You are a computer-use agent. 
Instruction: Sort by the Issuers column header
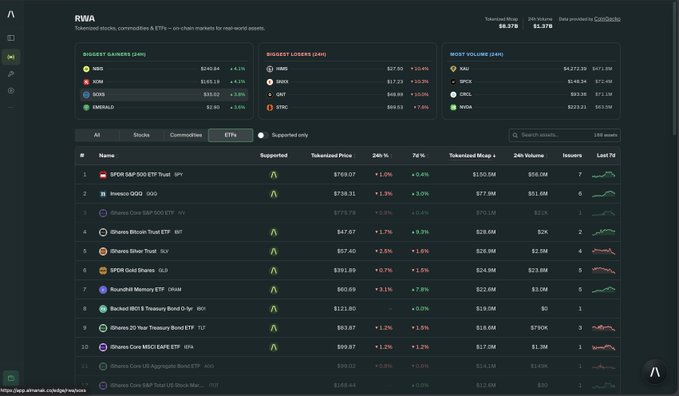point(572,156)
